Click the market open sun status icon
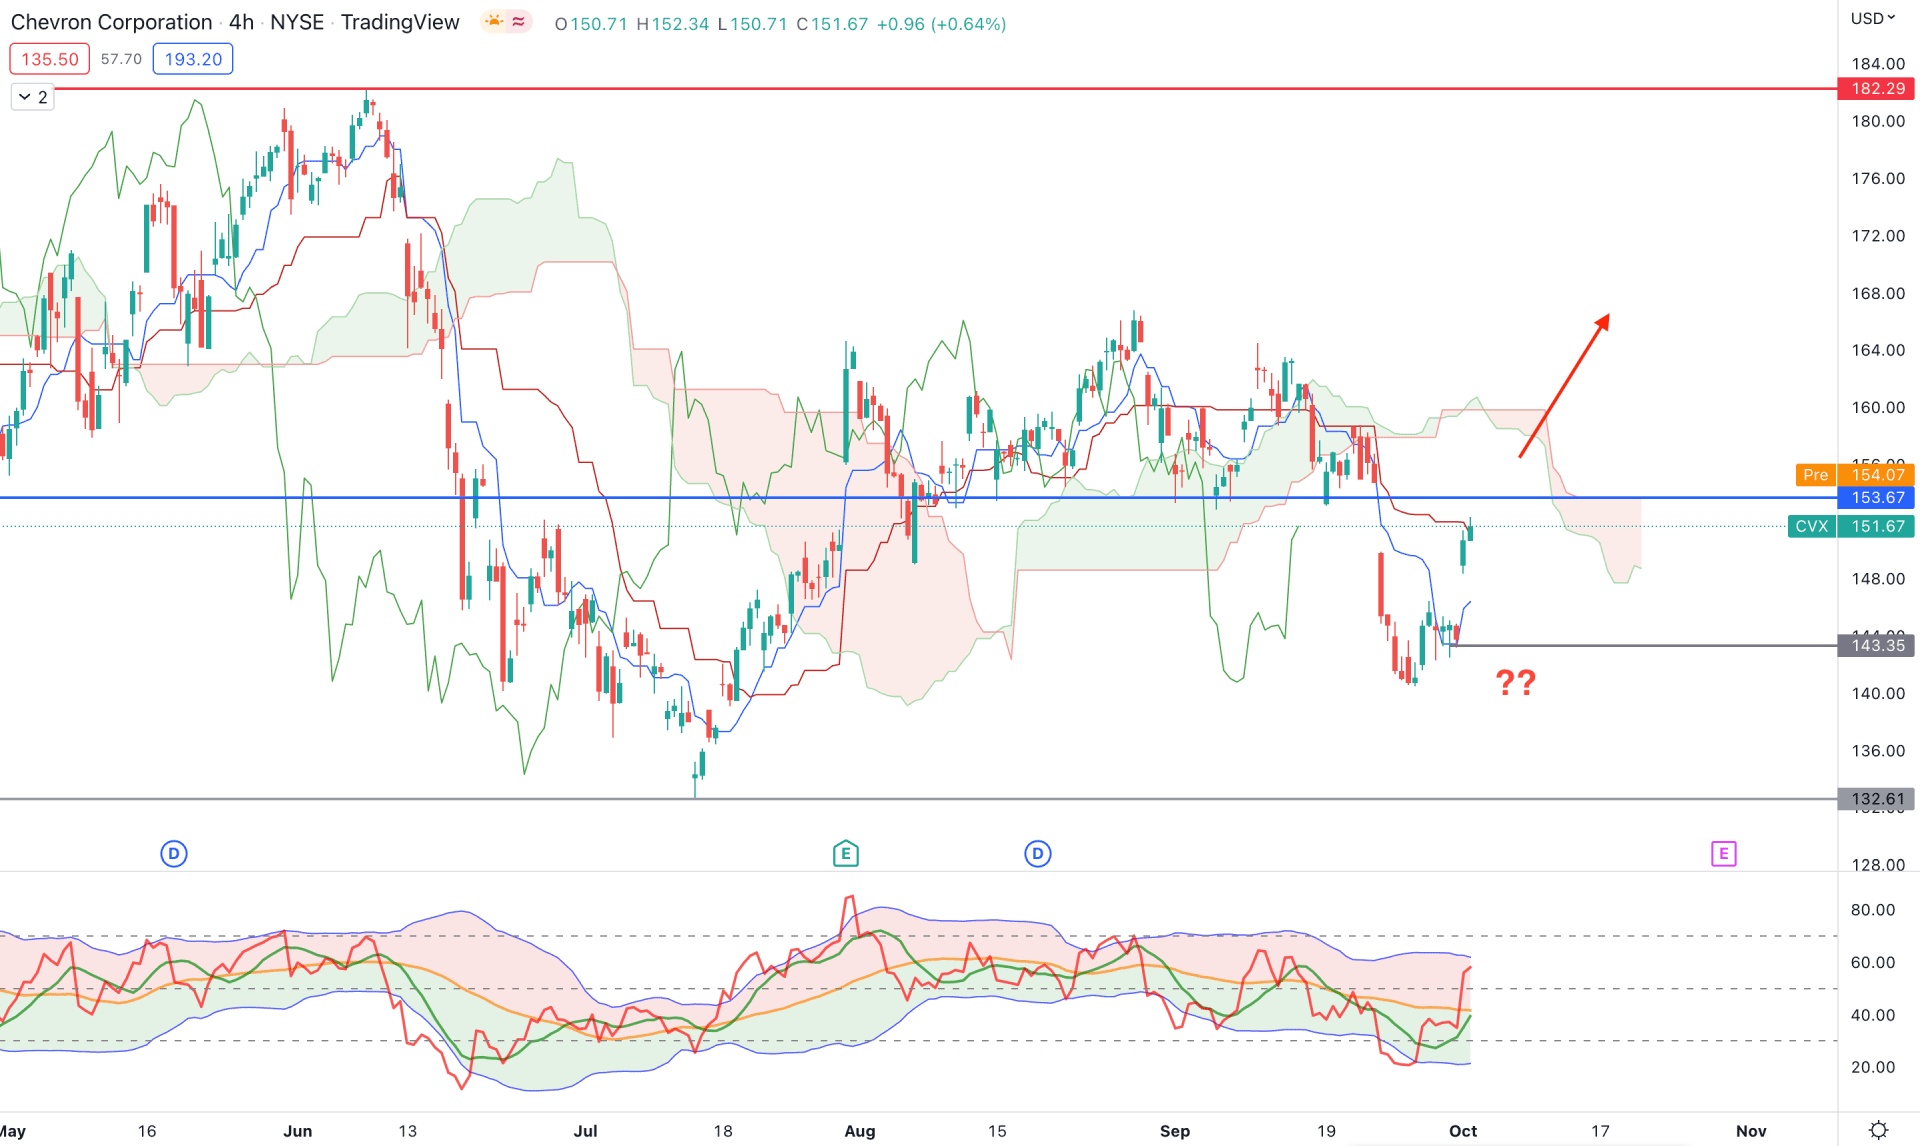Screen dimensions: 1920x1146 click(x=494, y=21)
